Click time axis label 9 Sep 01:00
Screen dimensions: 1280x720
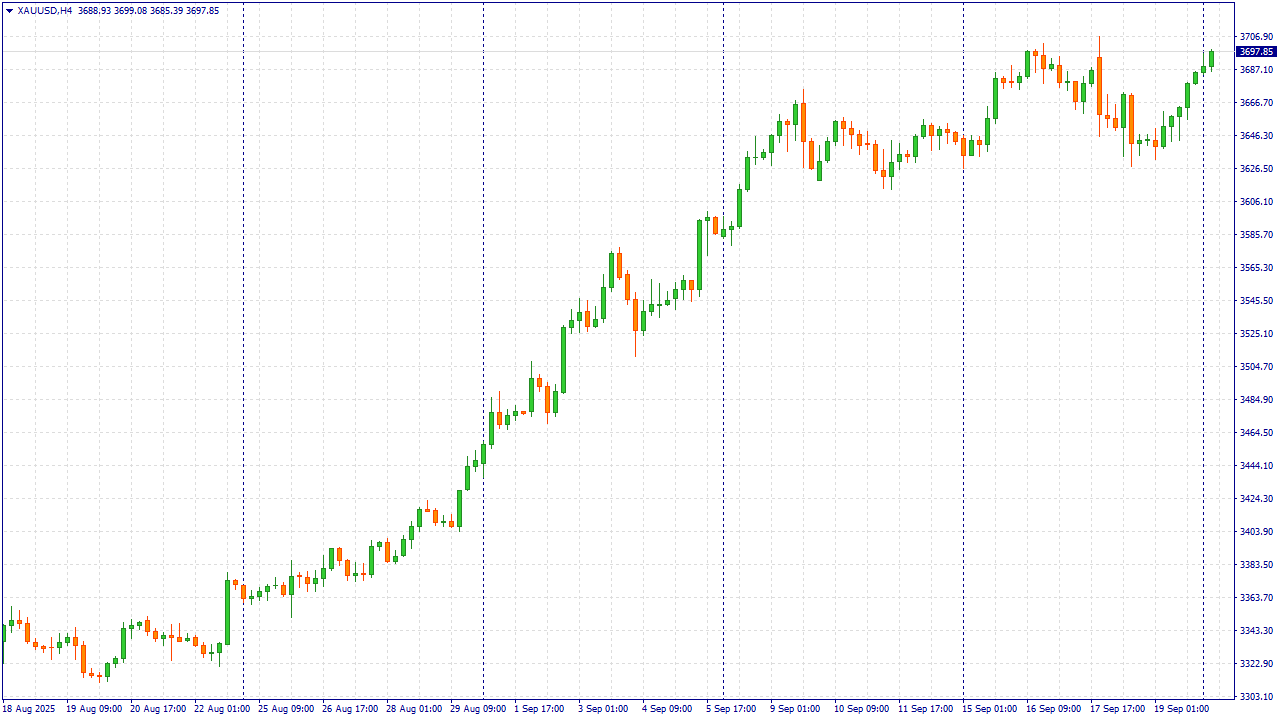tap(795, 709)
